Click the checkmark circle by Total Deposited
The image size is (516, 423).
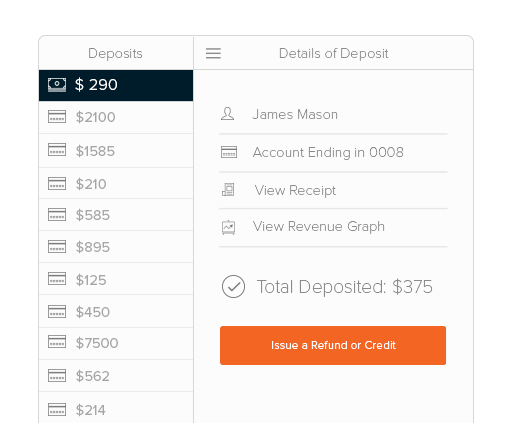[x=233, y=286]
